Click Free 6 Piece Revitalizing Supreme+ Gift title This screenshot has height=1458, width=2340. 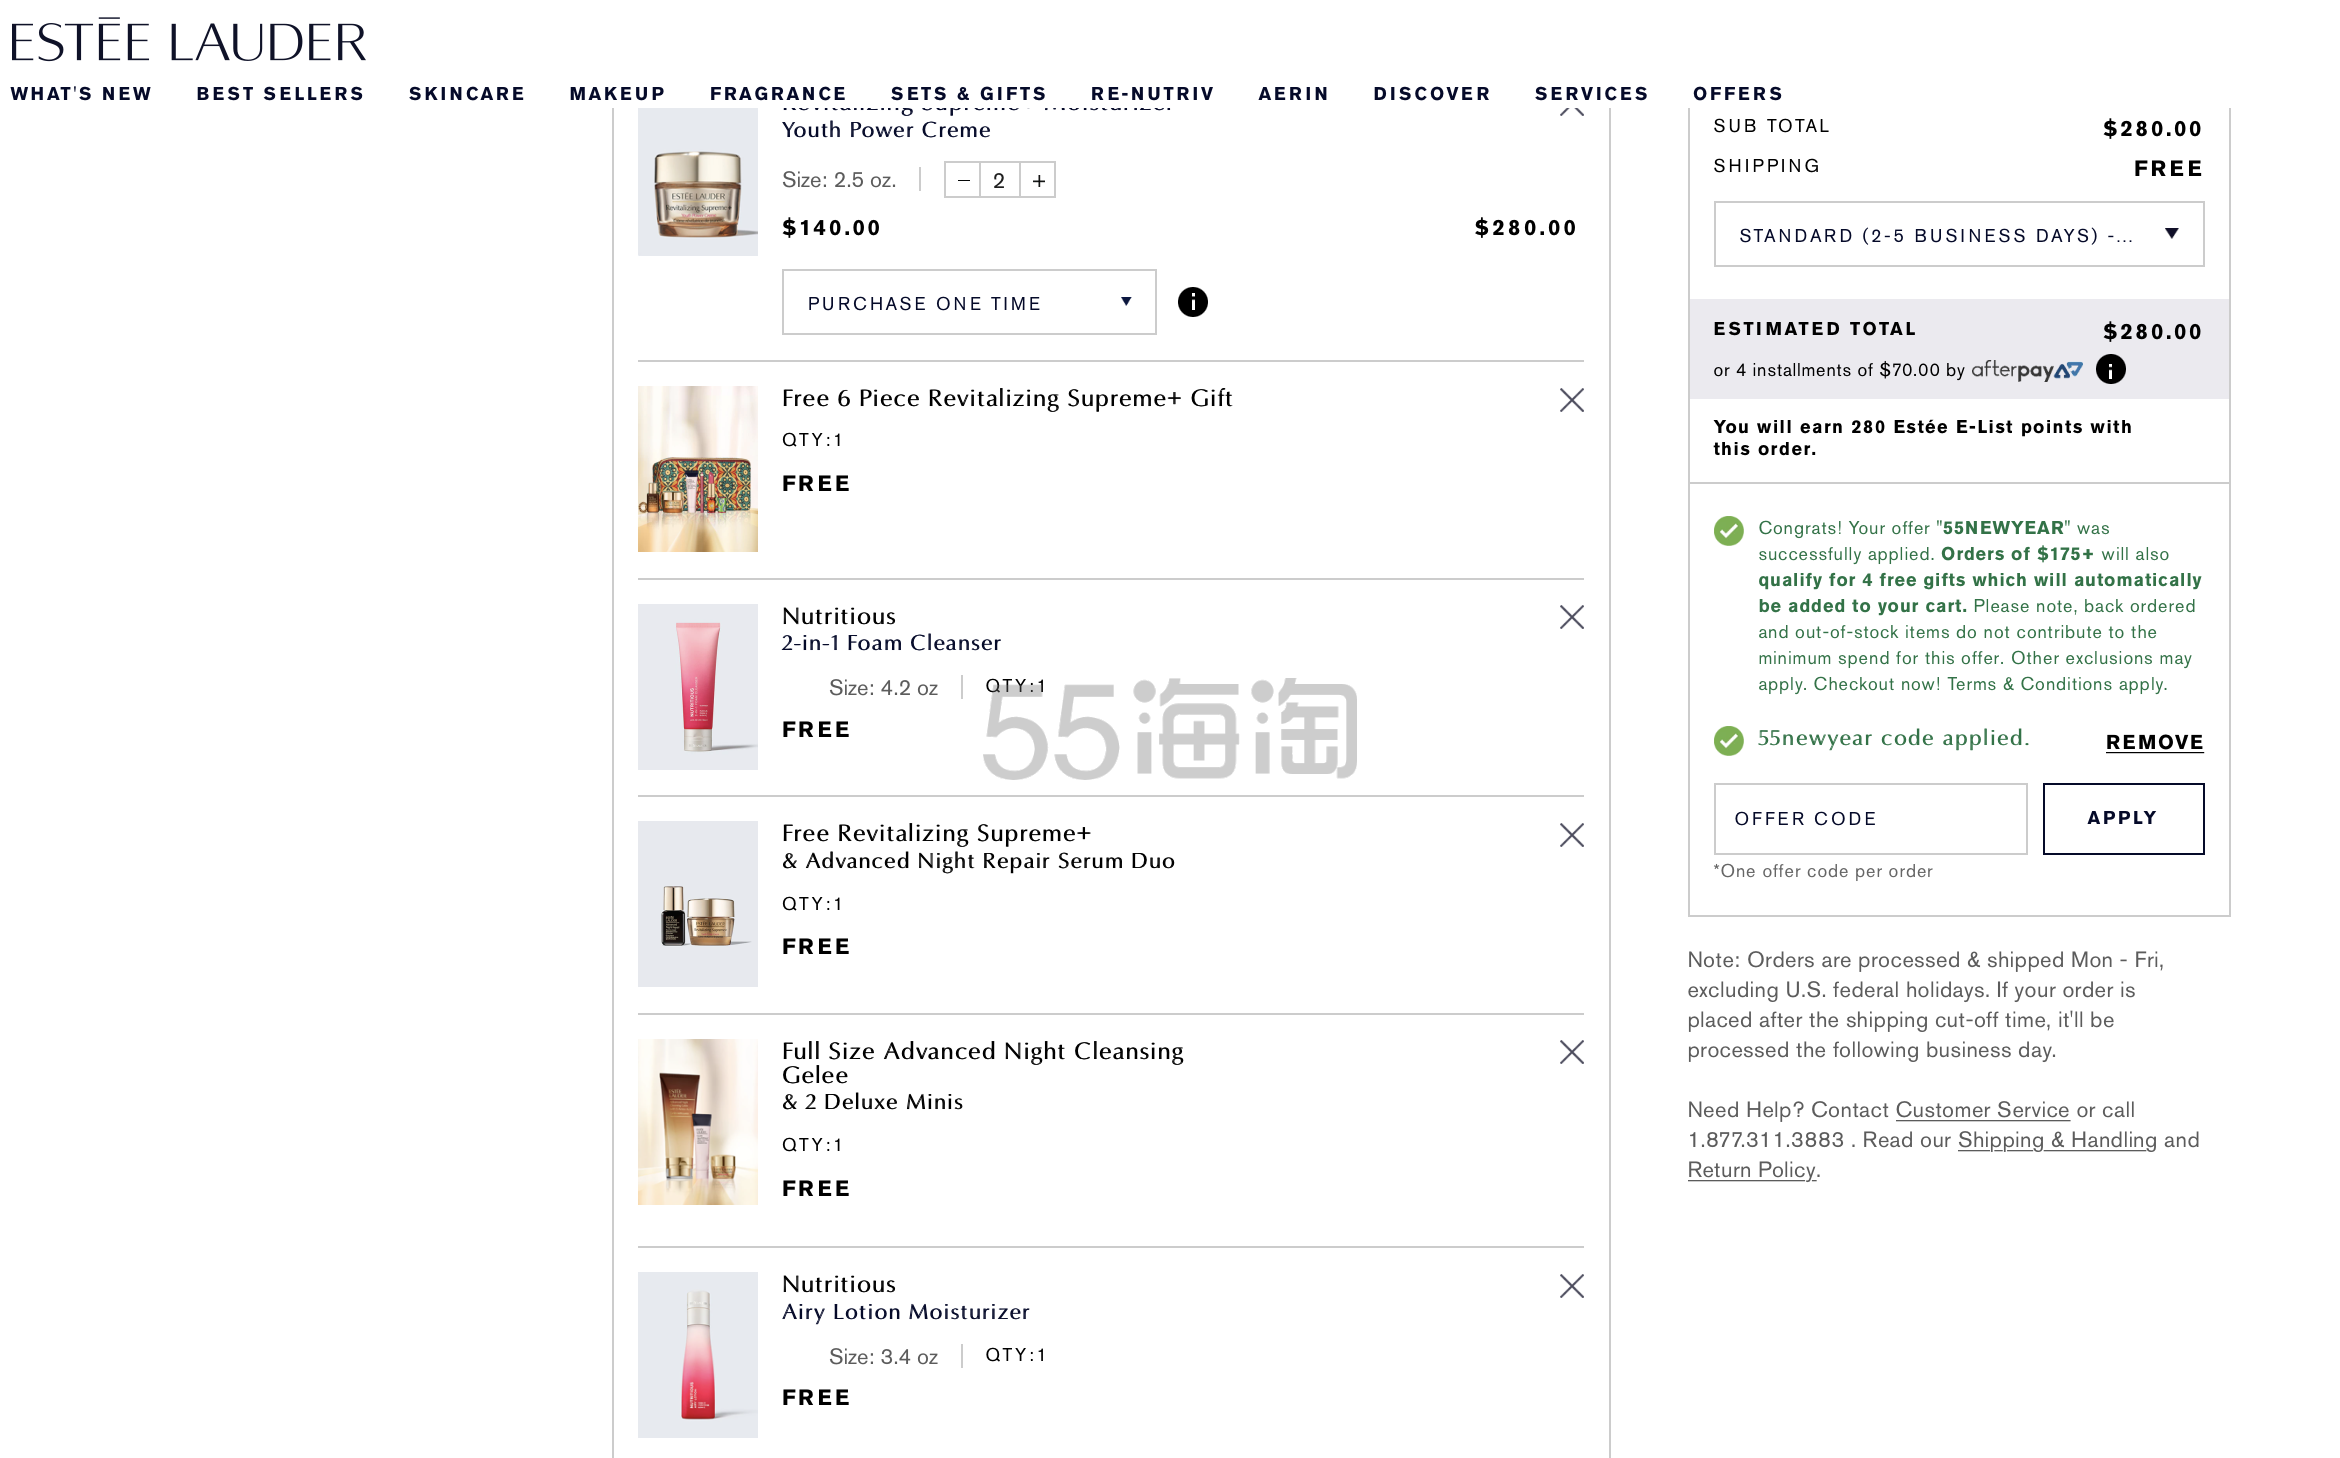(x=1007, y=398)
